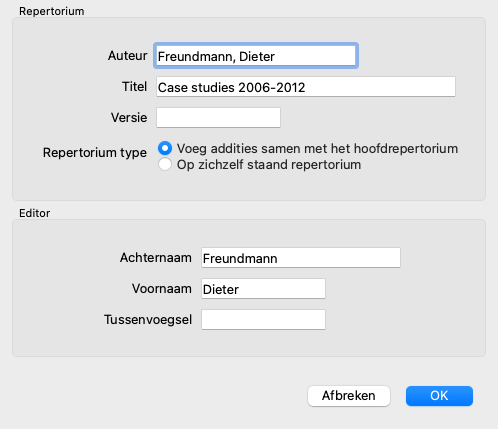Click into the Titel input field
This screenshot has width=498, height=429.
[x=306, y=87]
